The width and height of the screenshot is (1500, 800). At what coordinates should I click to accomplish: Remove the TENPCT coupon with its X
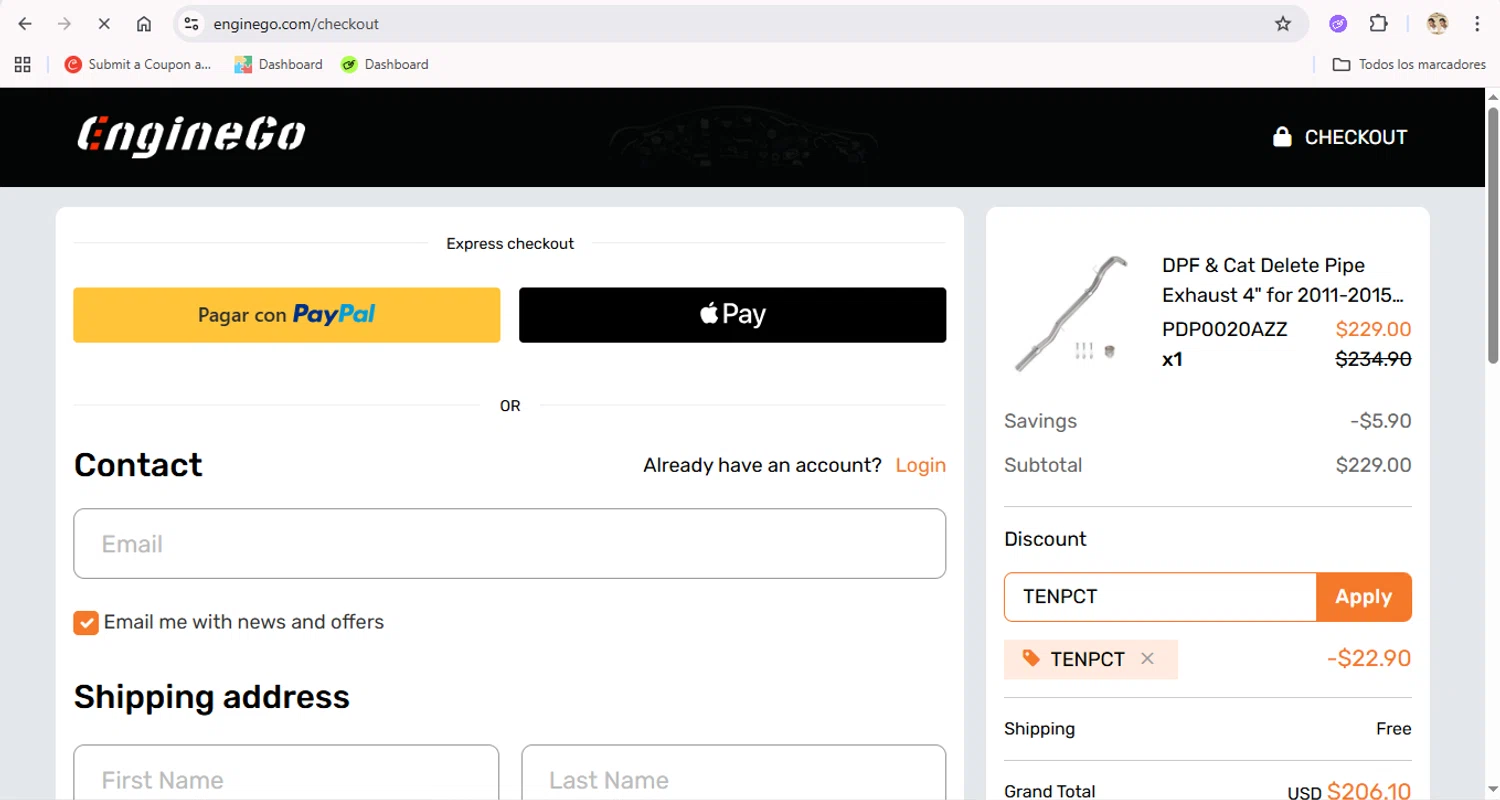coord(1147,659)
